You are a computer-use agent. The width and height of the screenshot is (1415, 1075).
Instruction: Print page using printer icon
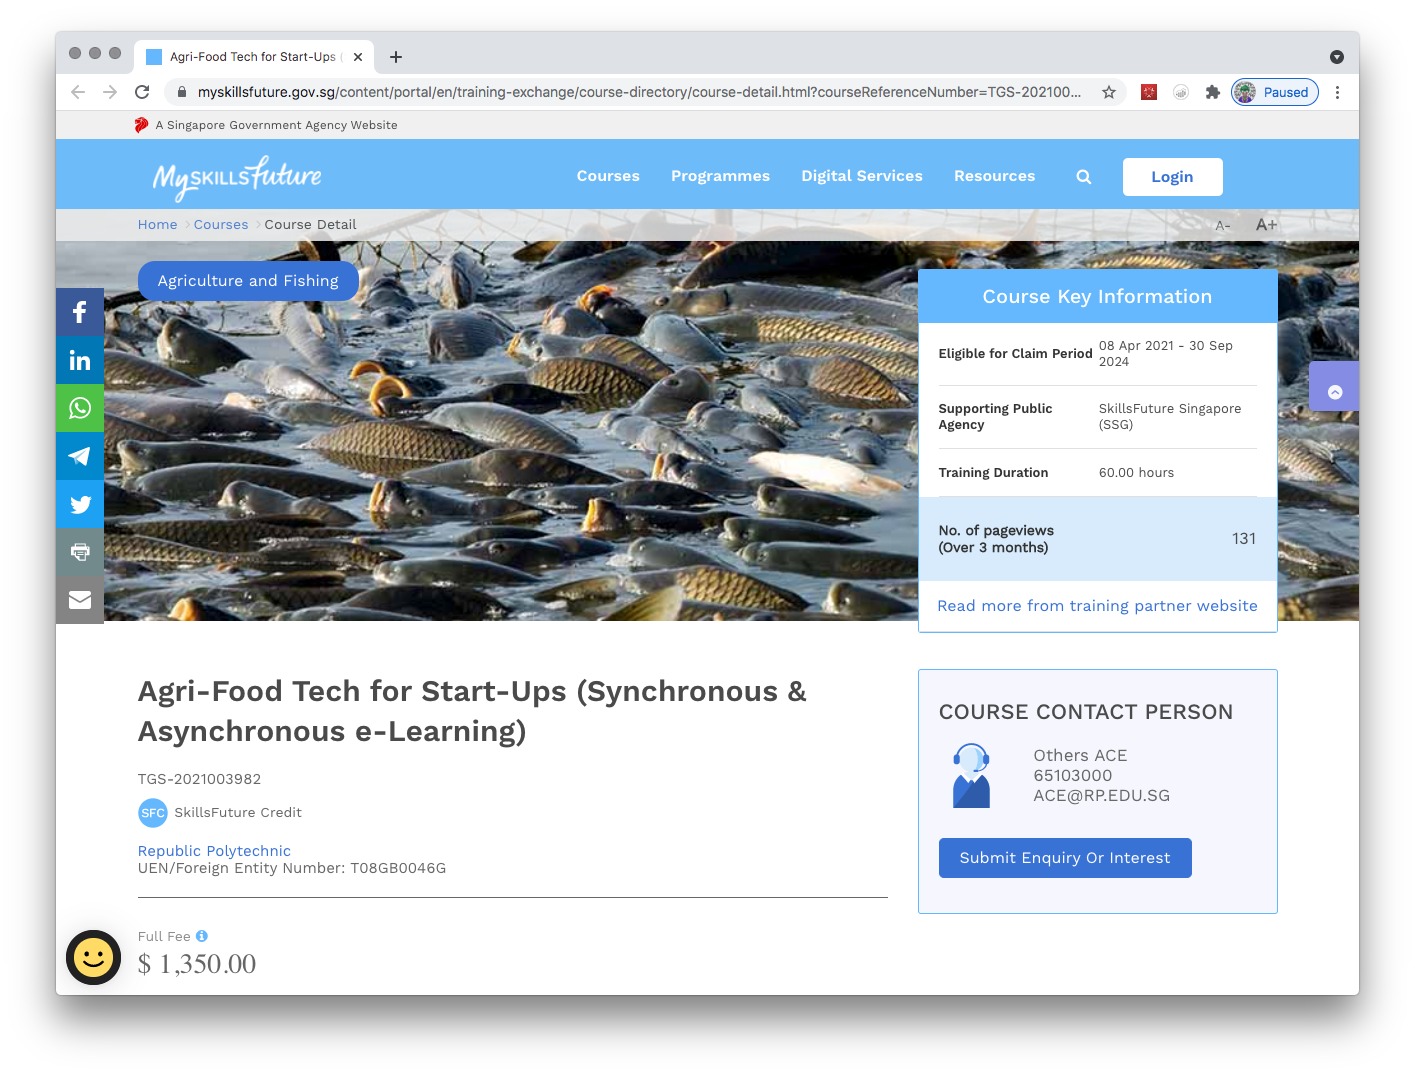[x=80, y=552]
